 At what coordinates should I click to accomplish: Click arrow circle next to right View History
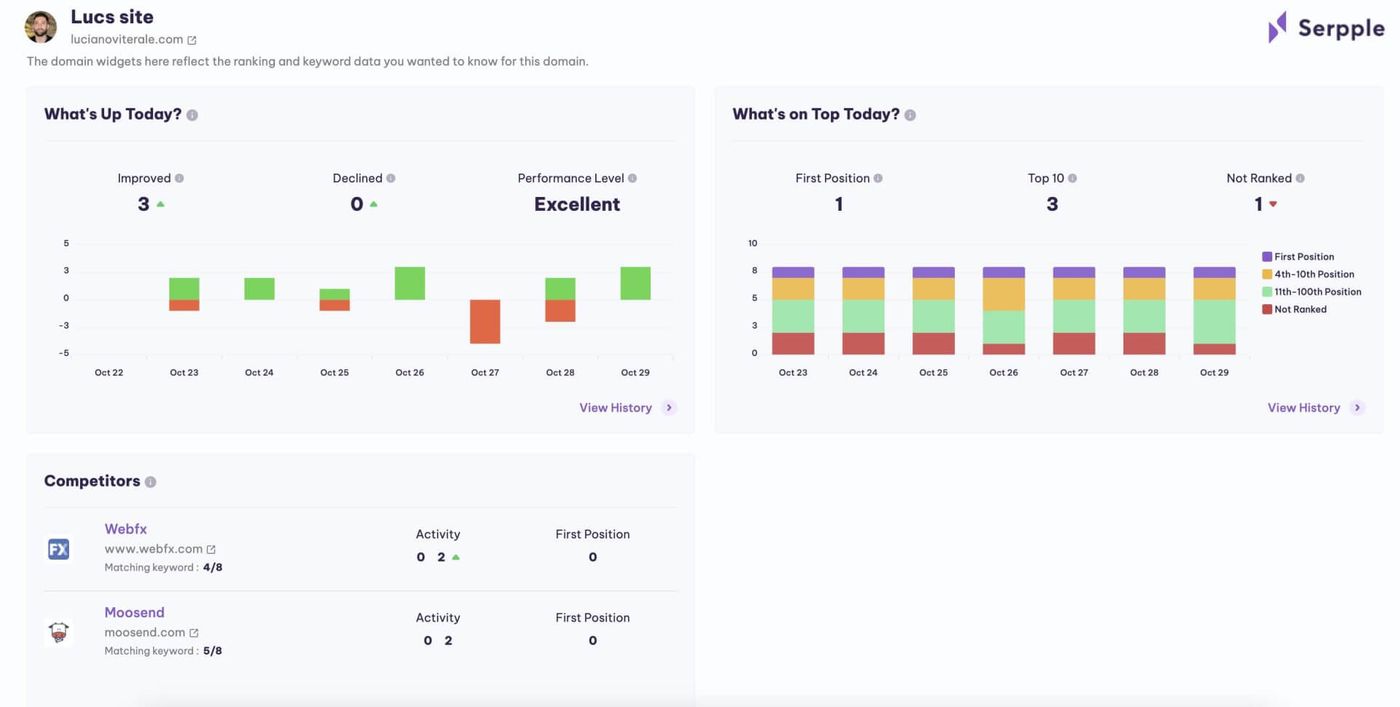click(x=1358, y=408)
